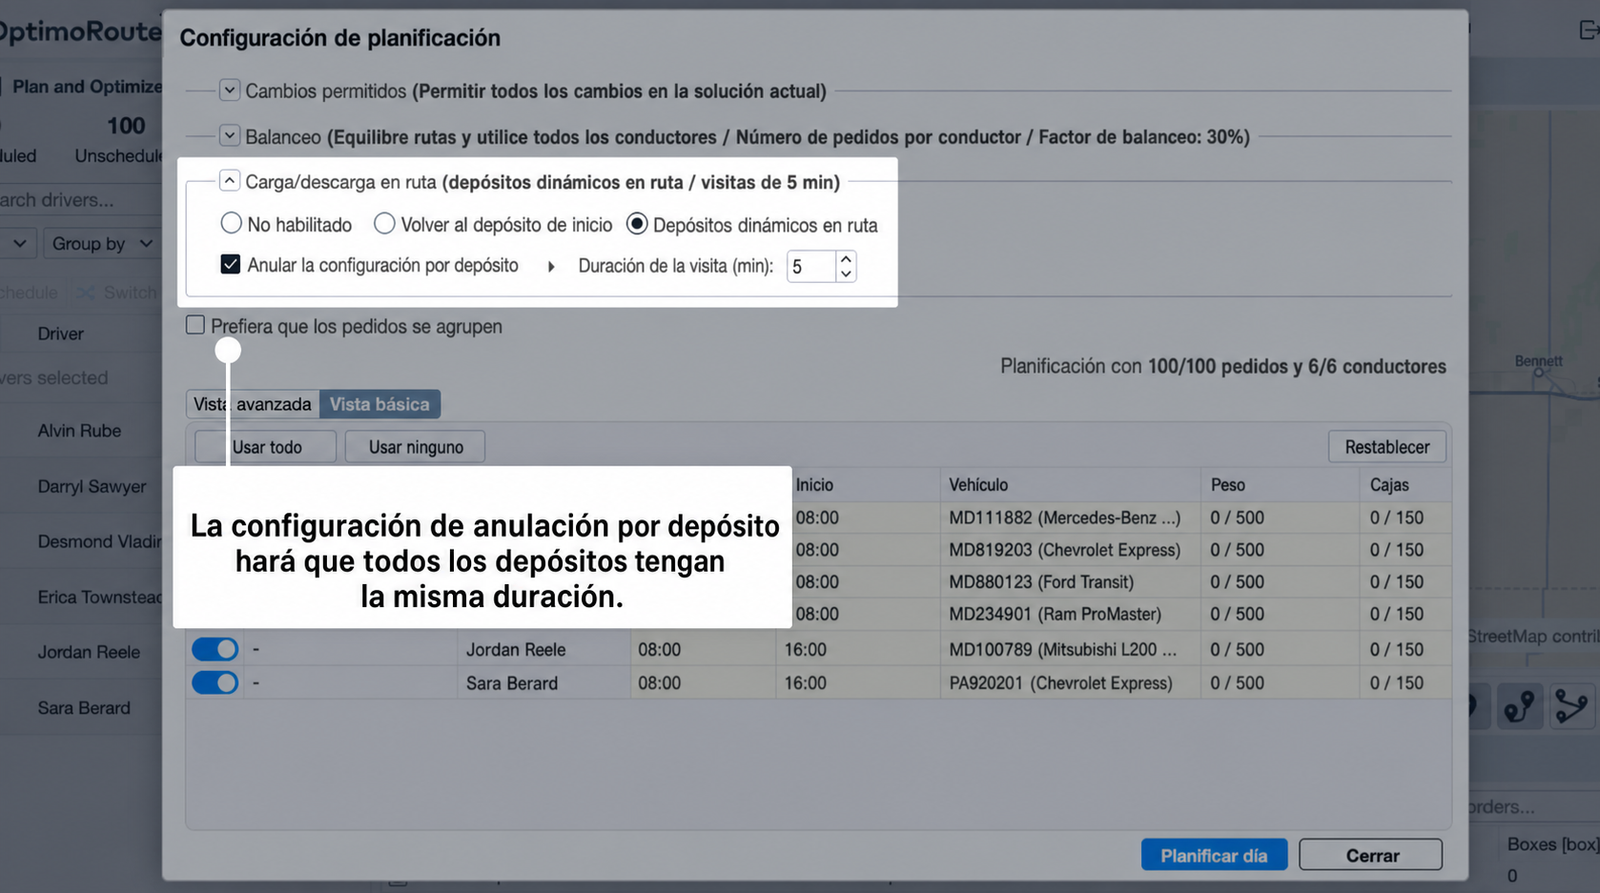Toggle off the Sara Berard driver switch
1600x893 pixels.
coord(215,683)
